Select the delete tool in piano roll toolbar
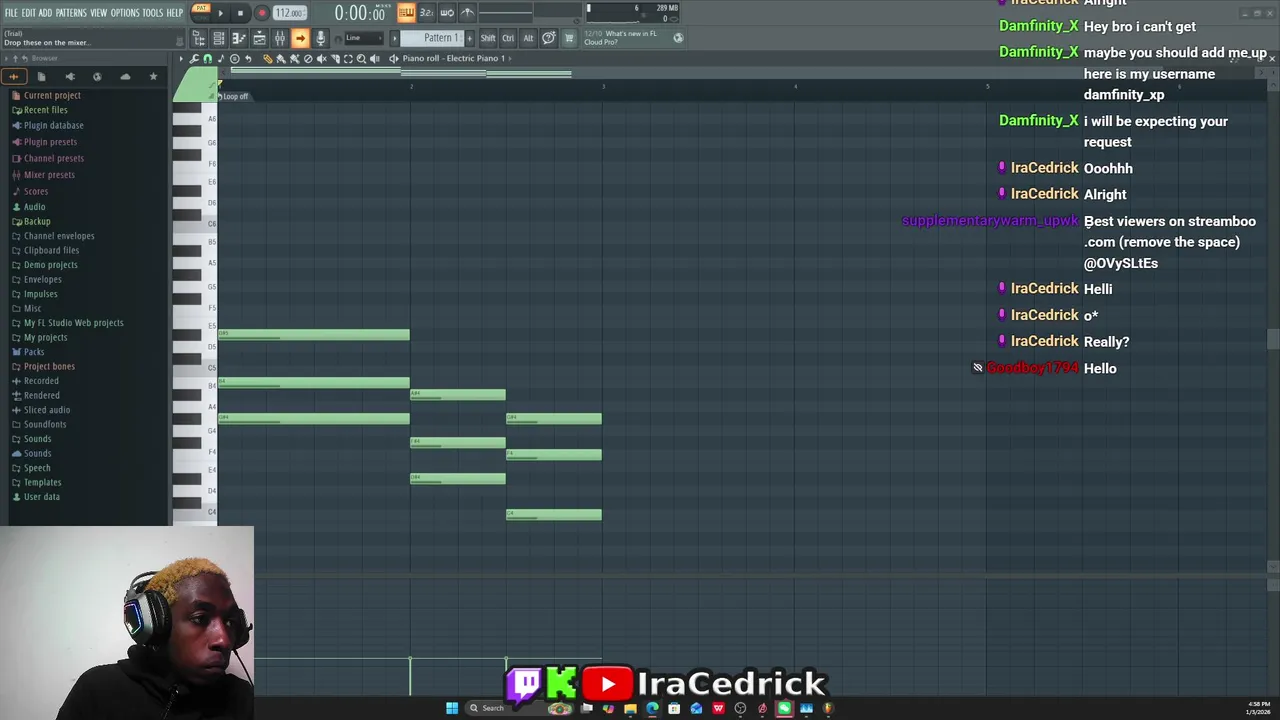The height and width of the screenshot is (720, 1280). pos(308,59)
